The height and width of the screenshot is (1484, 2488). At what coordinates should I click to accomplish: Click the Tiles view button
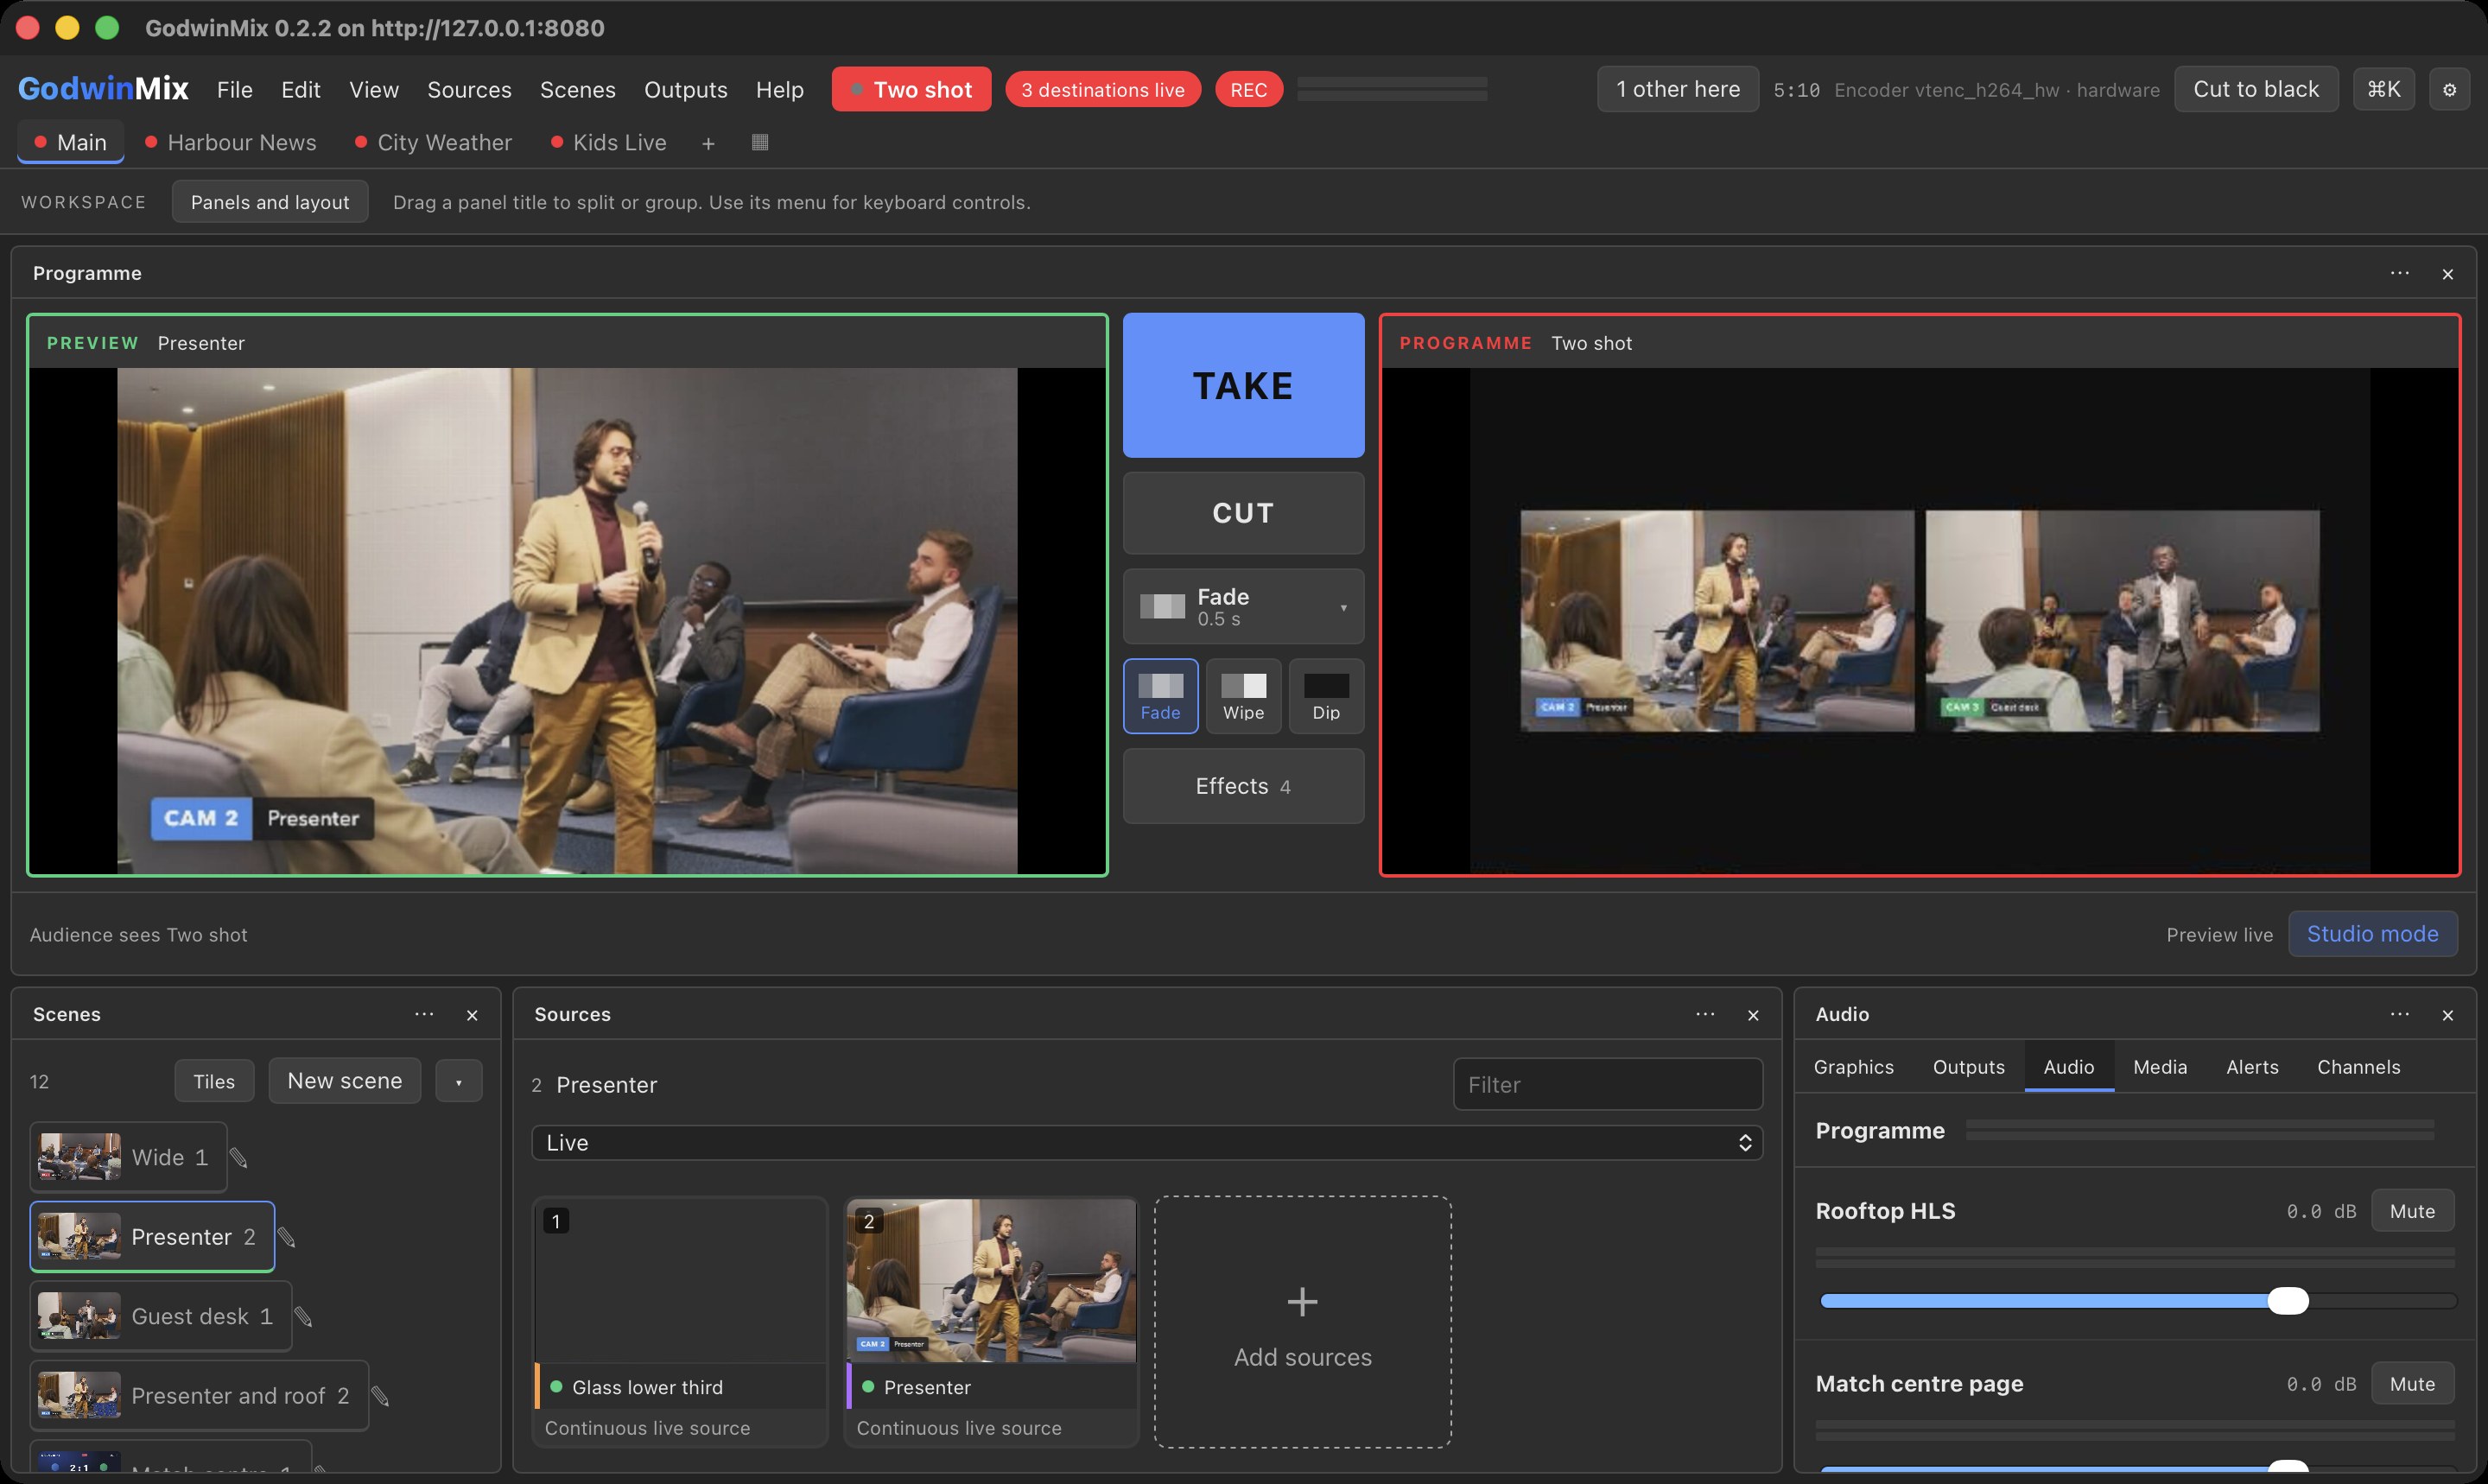[214, 1081]
